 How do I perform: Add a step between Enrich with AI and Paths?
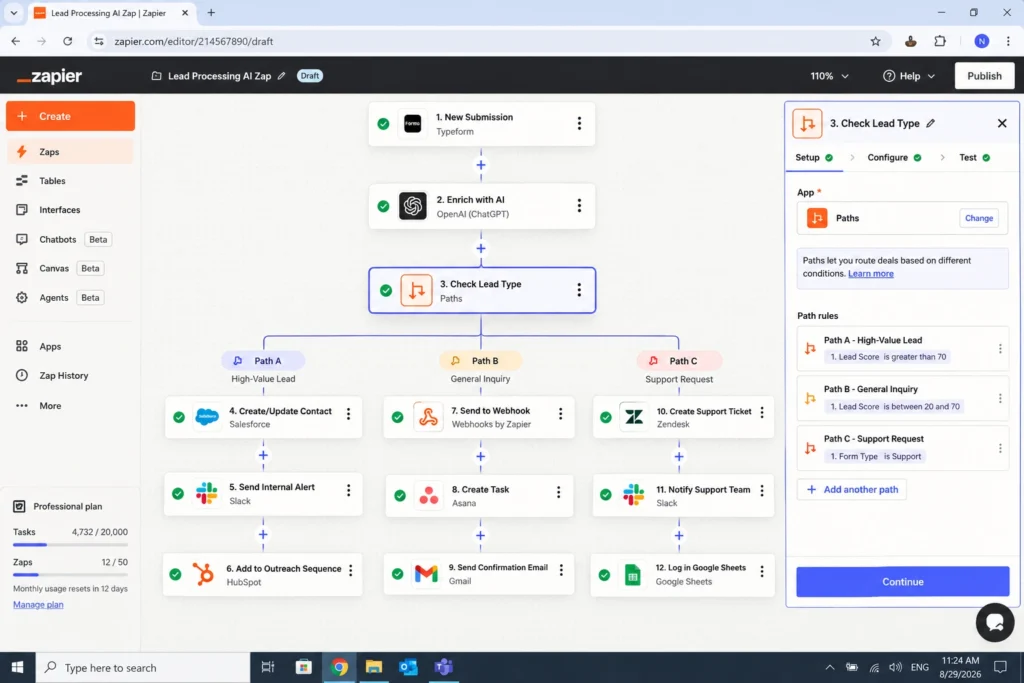(x=481, y=248)
